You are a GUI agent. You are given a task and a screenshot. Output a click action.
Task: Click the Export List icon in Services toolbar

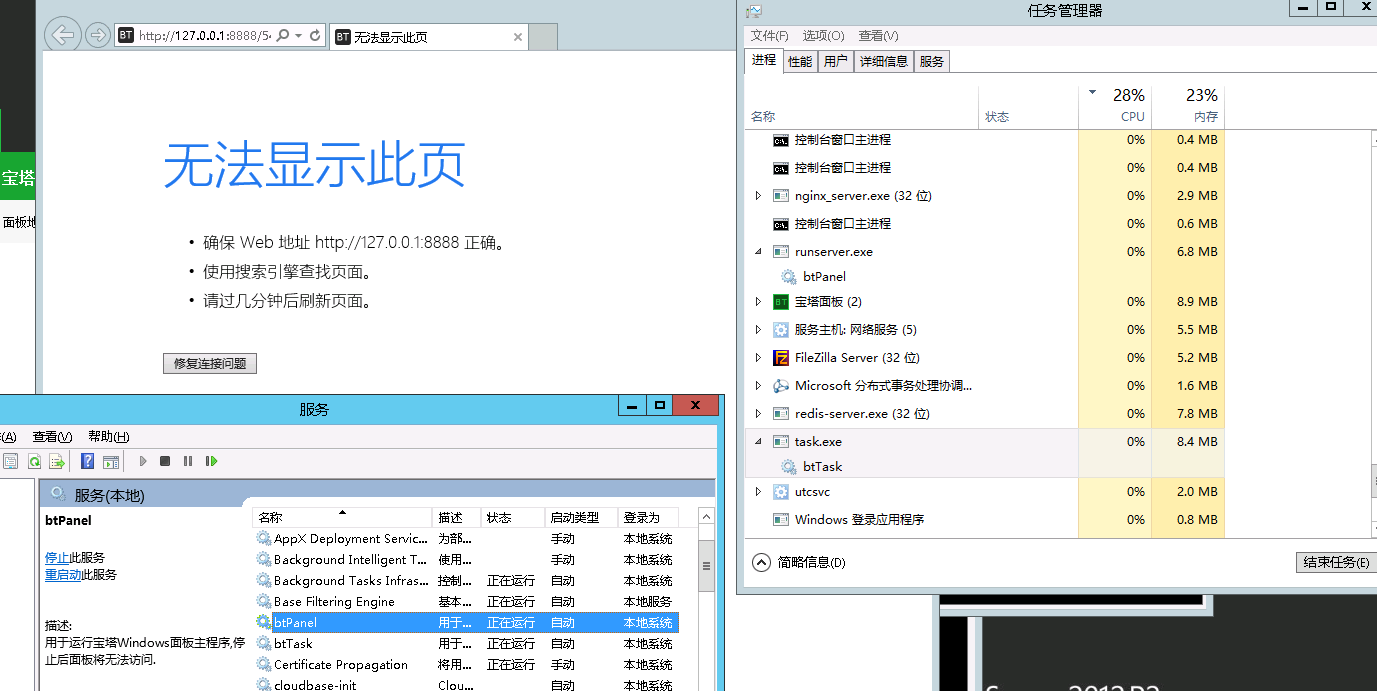(57, 461)
